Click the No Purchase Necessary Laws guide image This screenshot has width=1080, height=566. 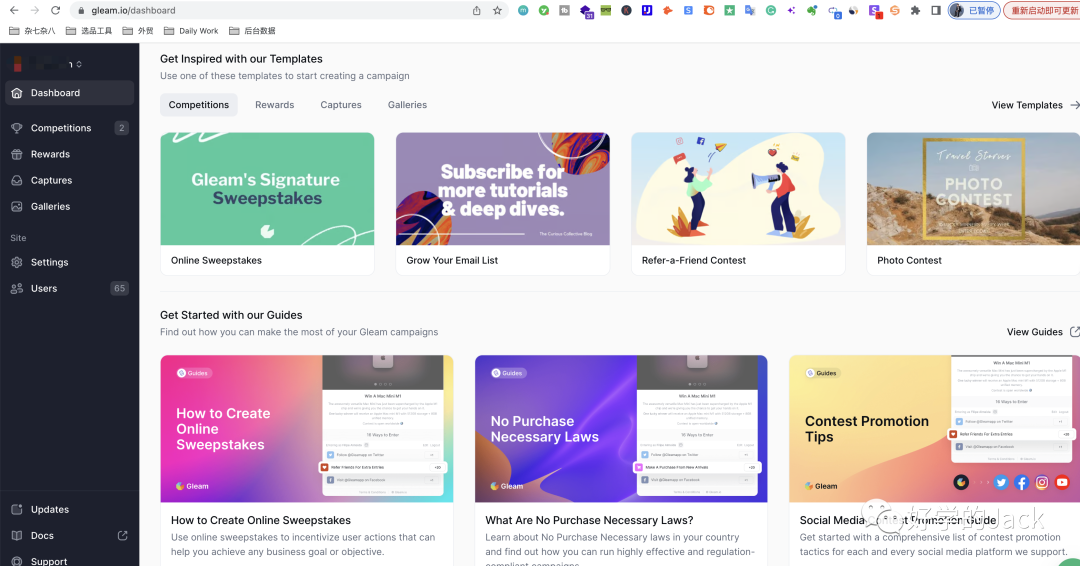pyautogui.click(x=621, y=428)
